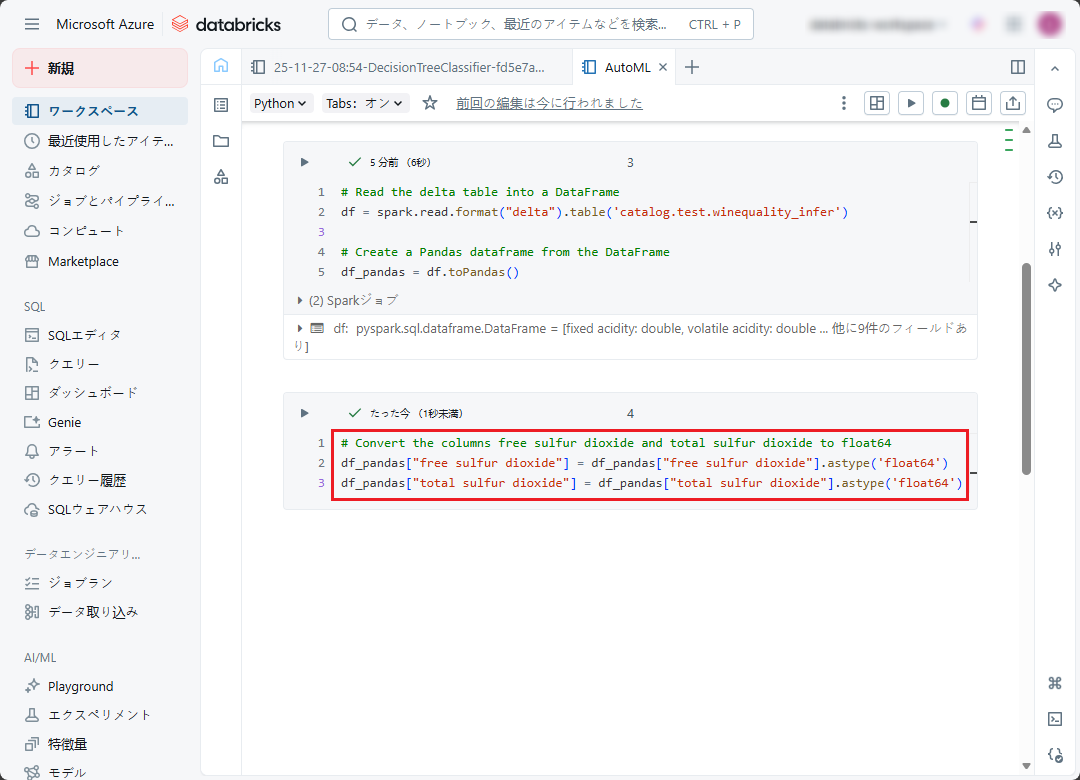Click the star icon to favorite notebook
1080x780 pixels.
[430, 103]
